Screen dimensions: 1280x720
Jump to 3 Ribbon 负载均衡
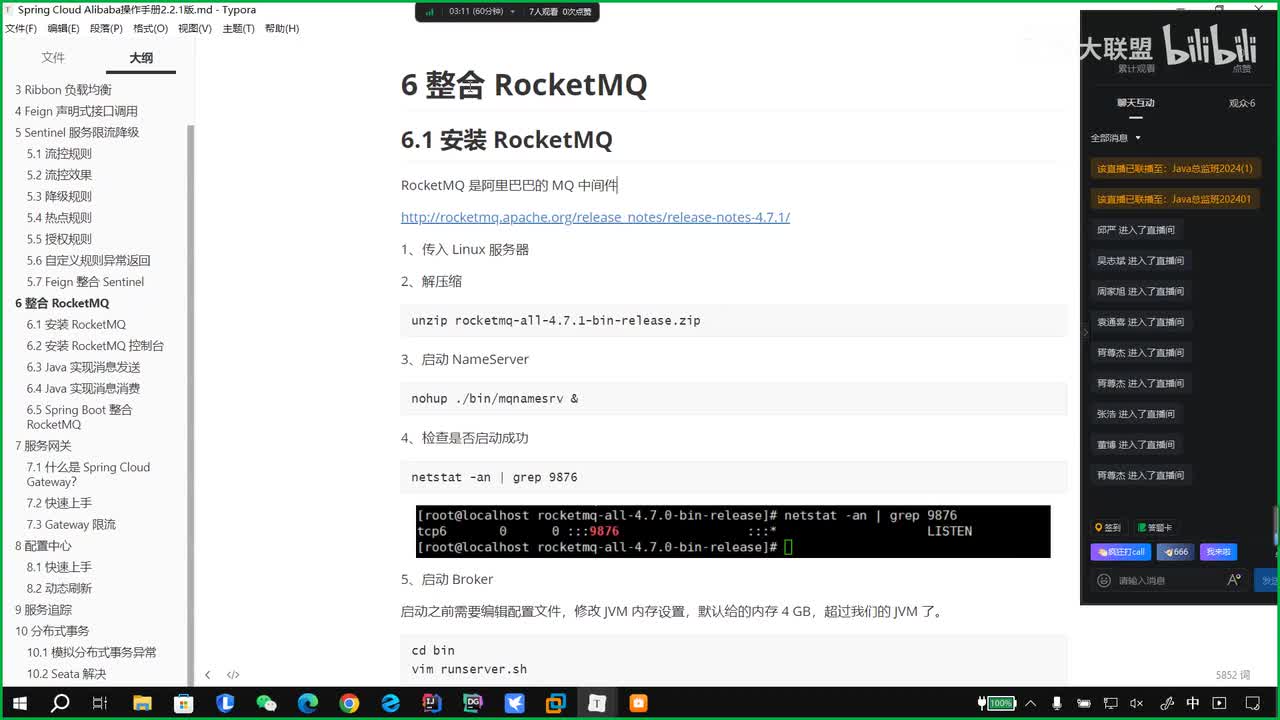pos(63,90)
